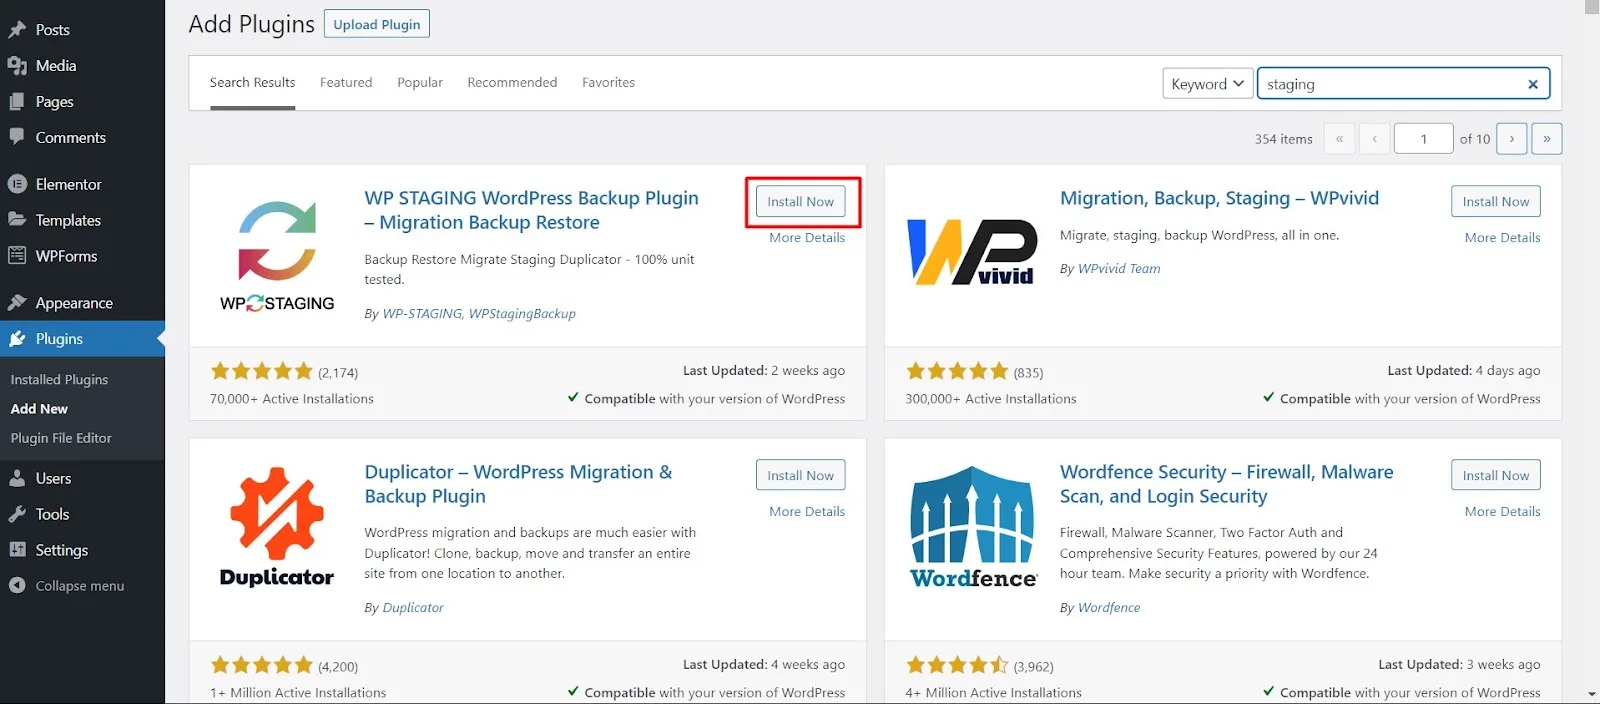The image size is (1600, 704).
Task: Open the Wordfence plugin logo
Action: pyautogui.click(x=973, y=527)
